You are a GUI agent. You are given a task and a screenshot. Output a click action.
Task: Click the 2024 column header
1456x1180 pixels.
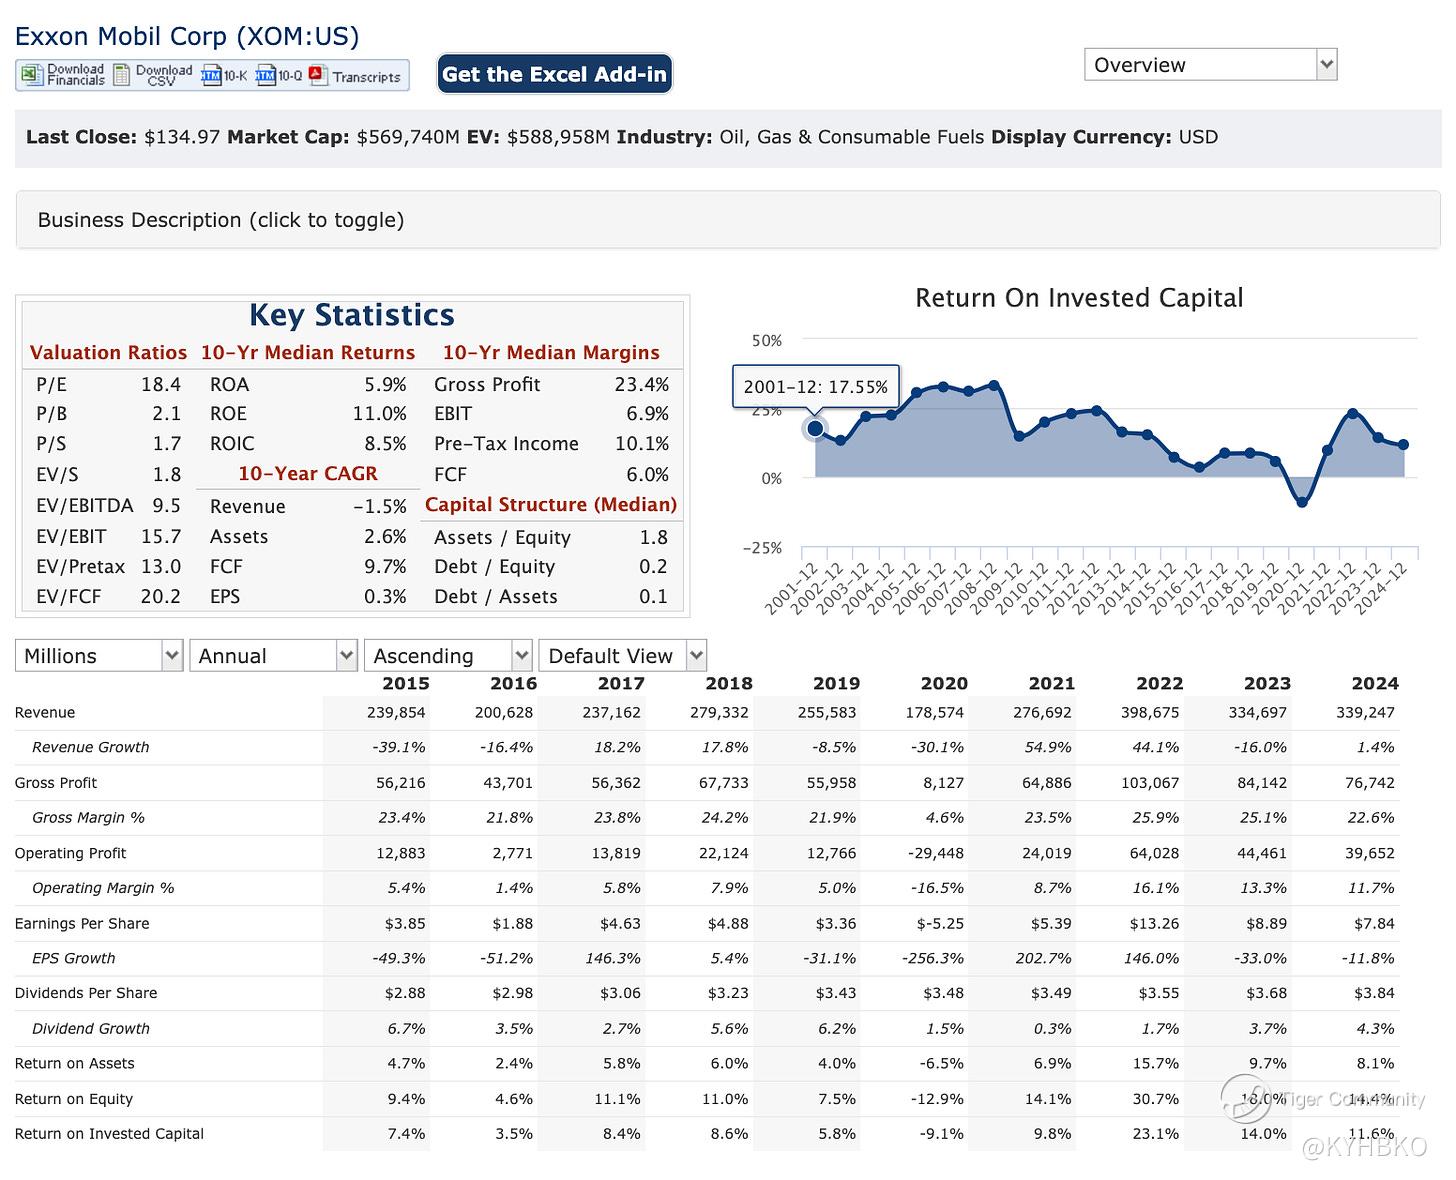(1374, 683)
